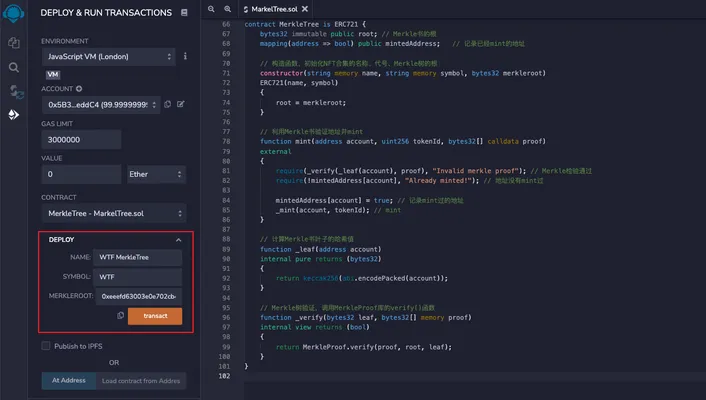Click the sign message edit icon
This screenshot has width=706, height=400.
[x=181, y=104]
